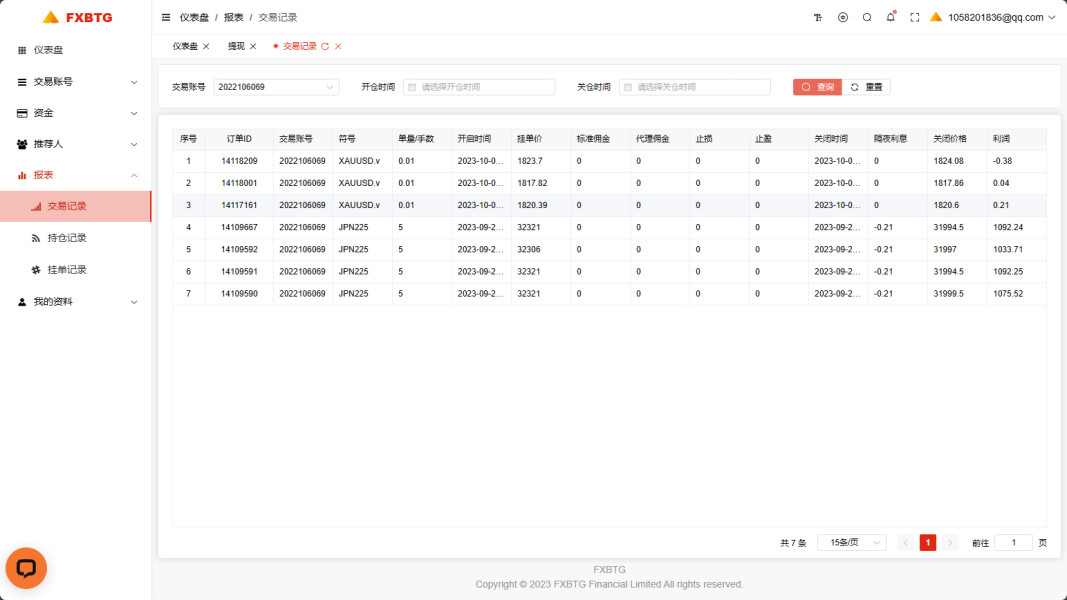Screen dimensions: 1067x600
Task: Open notifications bell
Action: (890, 17)
